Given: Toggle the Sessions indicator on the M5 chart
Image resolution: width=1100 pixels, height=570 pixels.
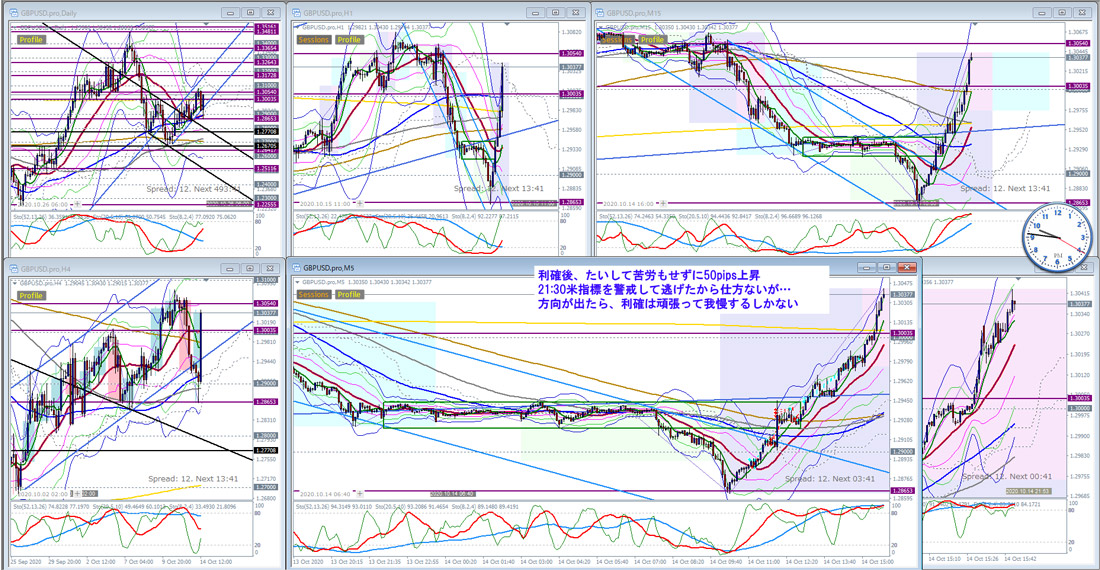Looking at the screenshot, I should (x=313, y=294).
